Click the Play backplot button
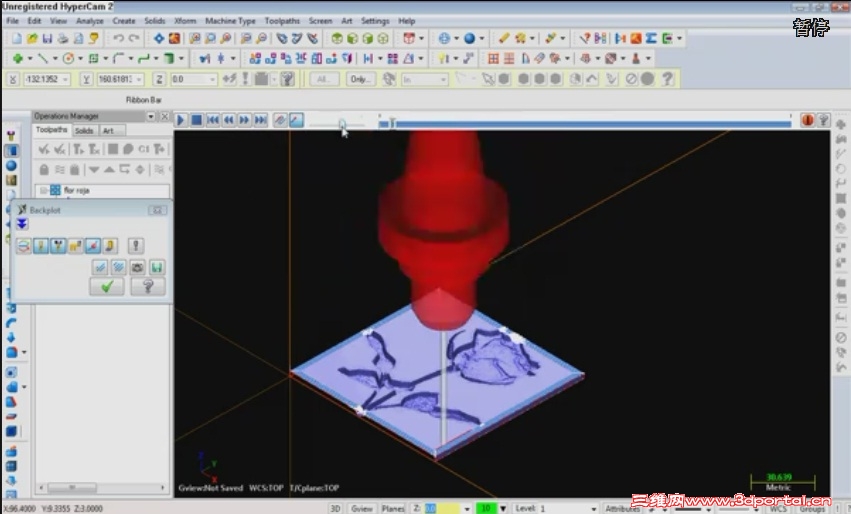Viewport: 851px width, 514px height. tap(181, 120)
